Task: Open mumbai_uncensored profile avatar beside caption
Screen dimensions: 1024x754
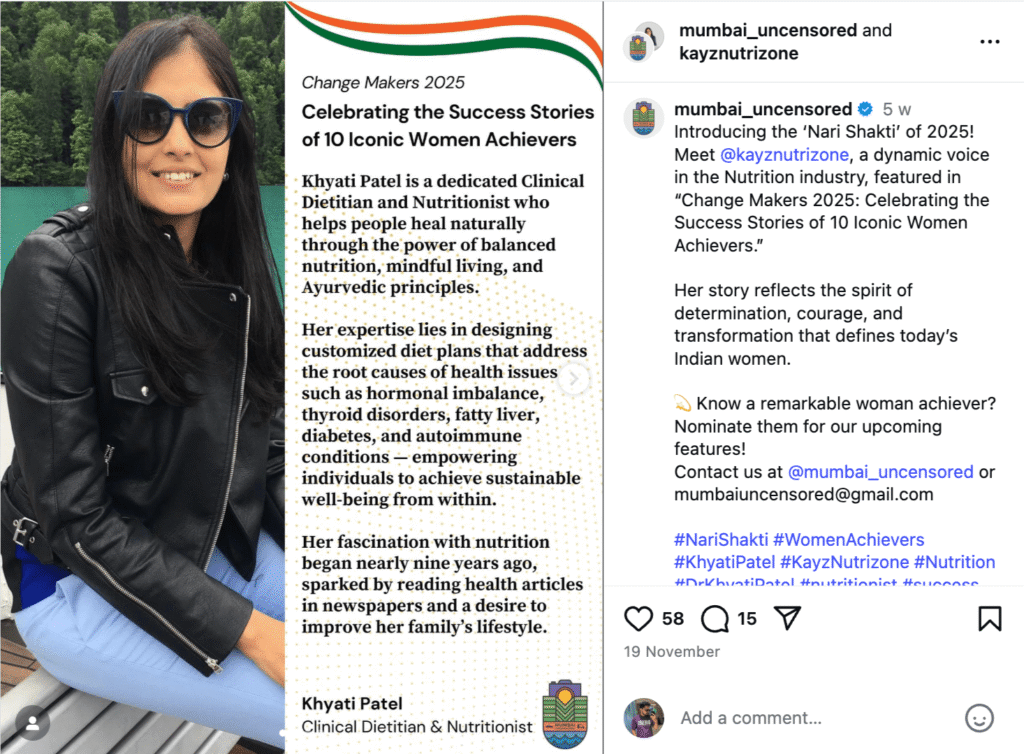Action: 644,119
